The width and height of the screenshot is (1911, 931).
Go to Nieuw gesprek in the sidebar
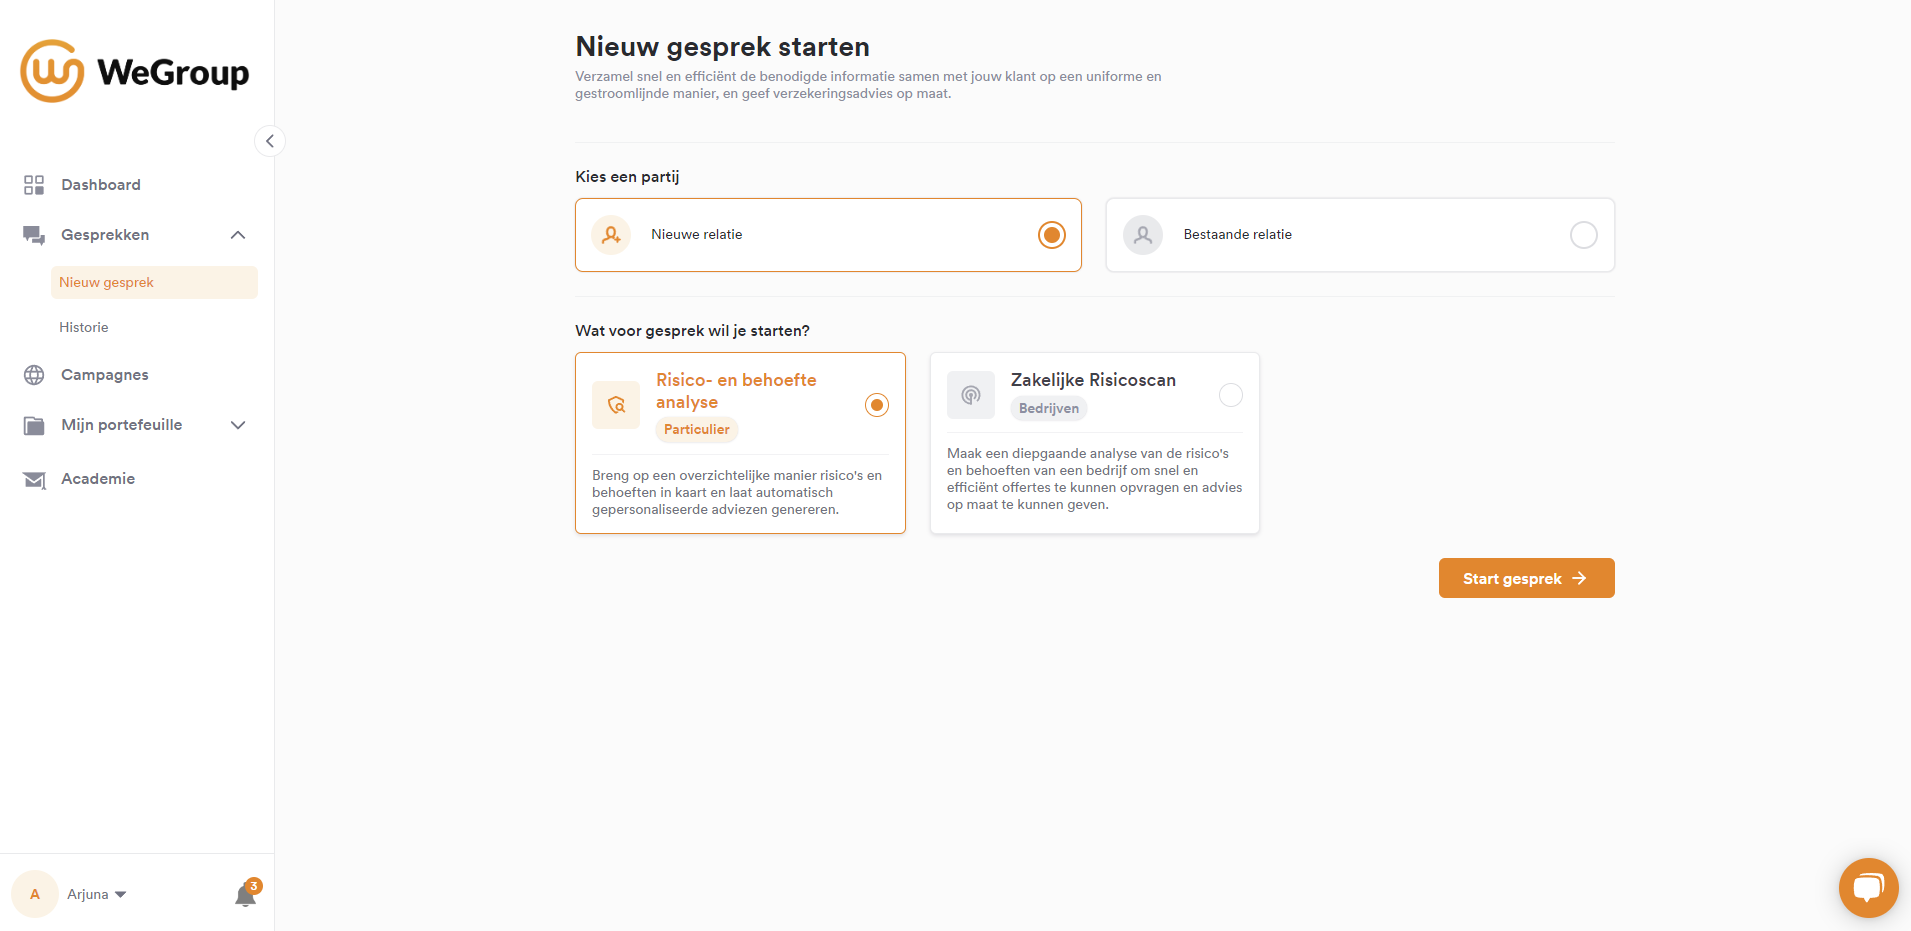coord(107,282)
